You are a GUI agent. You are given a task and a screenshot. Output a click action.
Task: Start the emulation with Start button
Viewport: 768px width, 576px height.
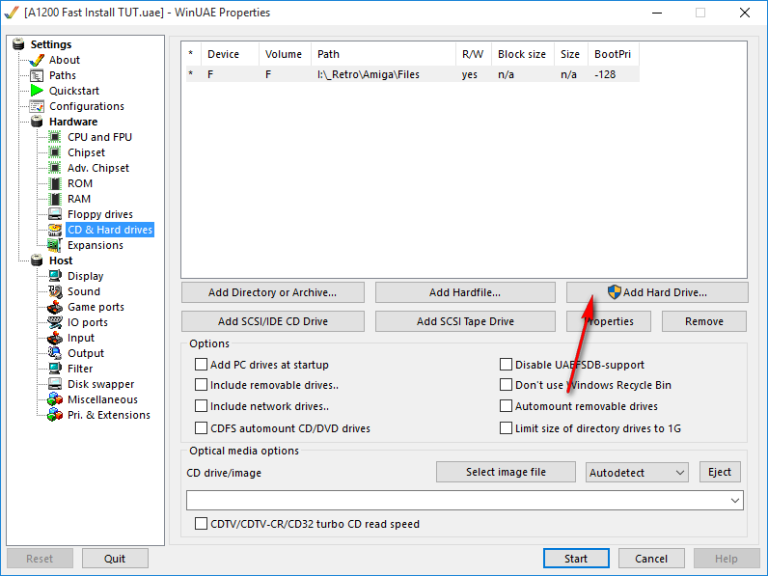pos(576,558)
